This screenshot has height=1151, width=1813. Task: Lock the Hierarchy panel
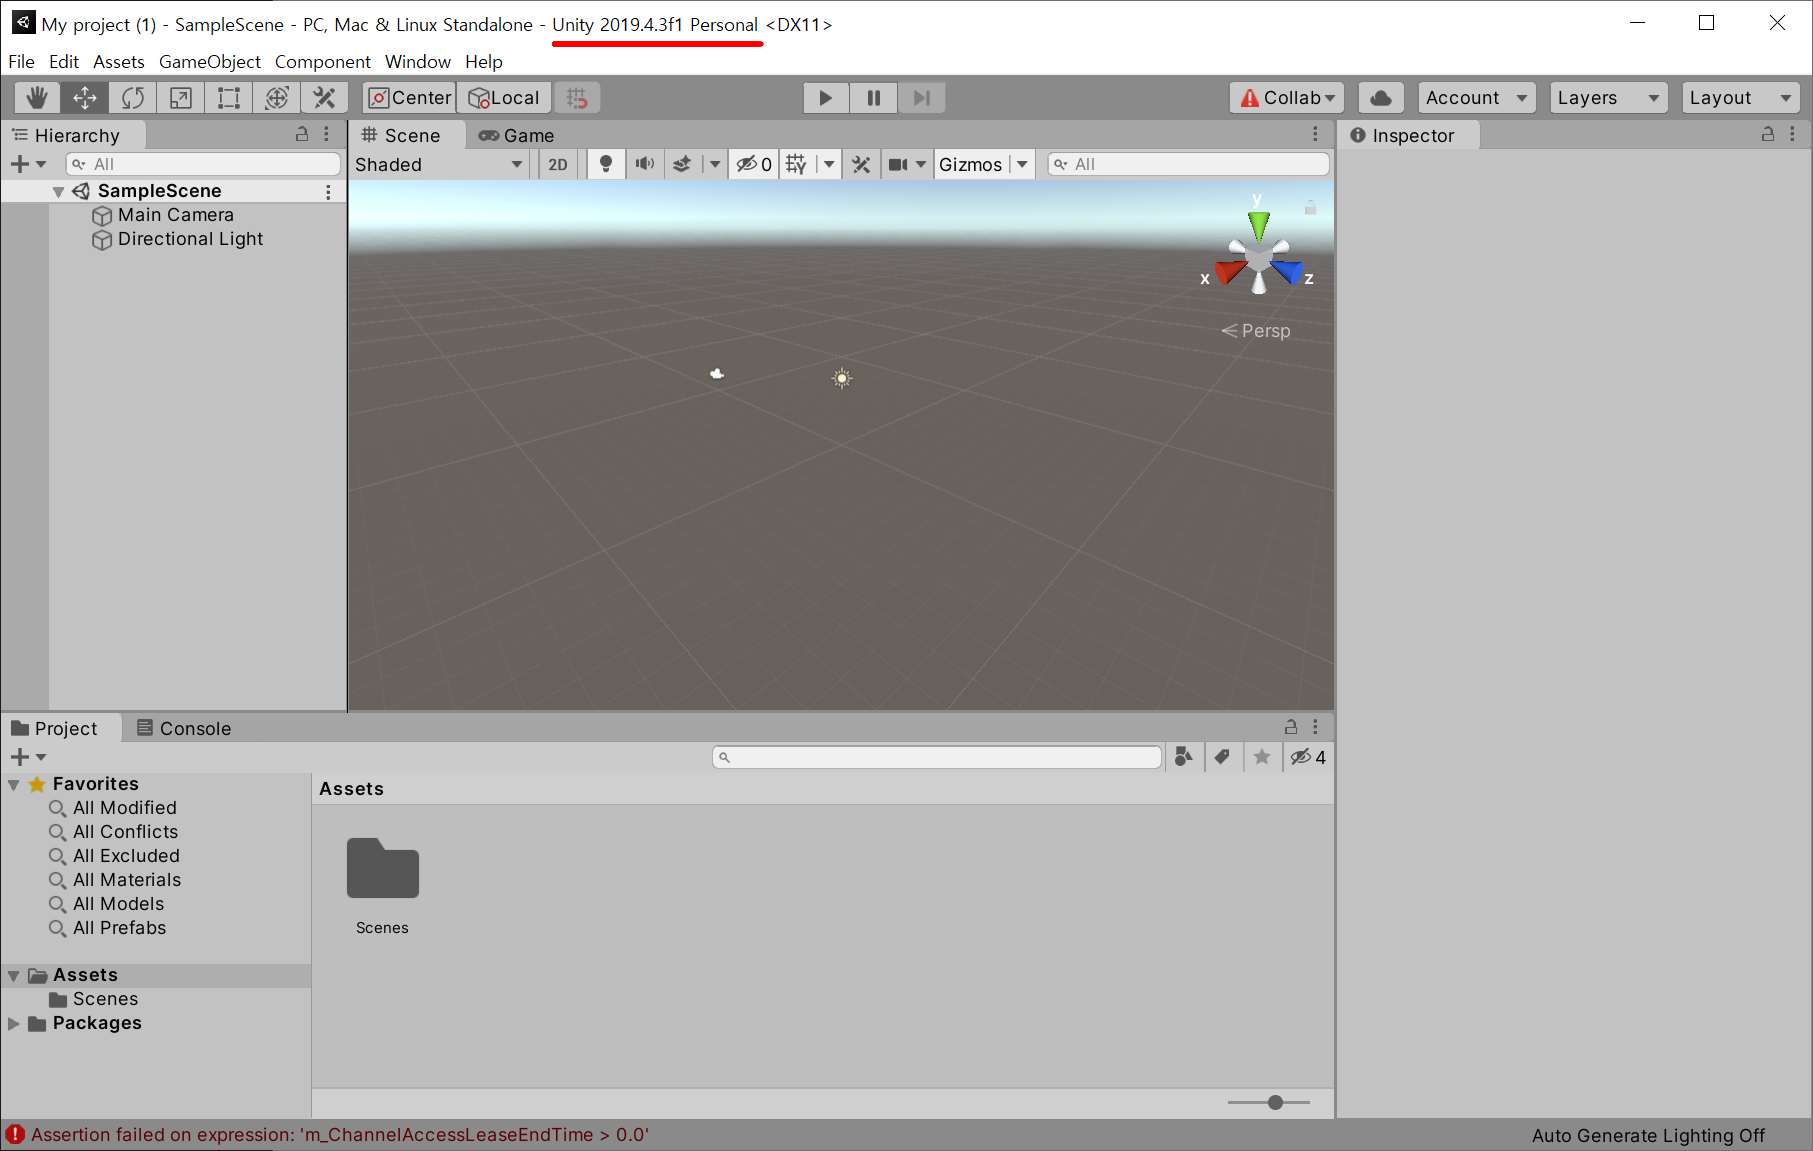(x=302, y=134)
